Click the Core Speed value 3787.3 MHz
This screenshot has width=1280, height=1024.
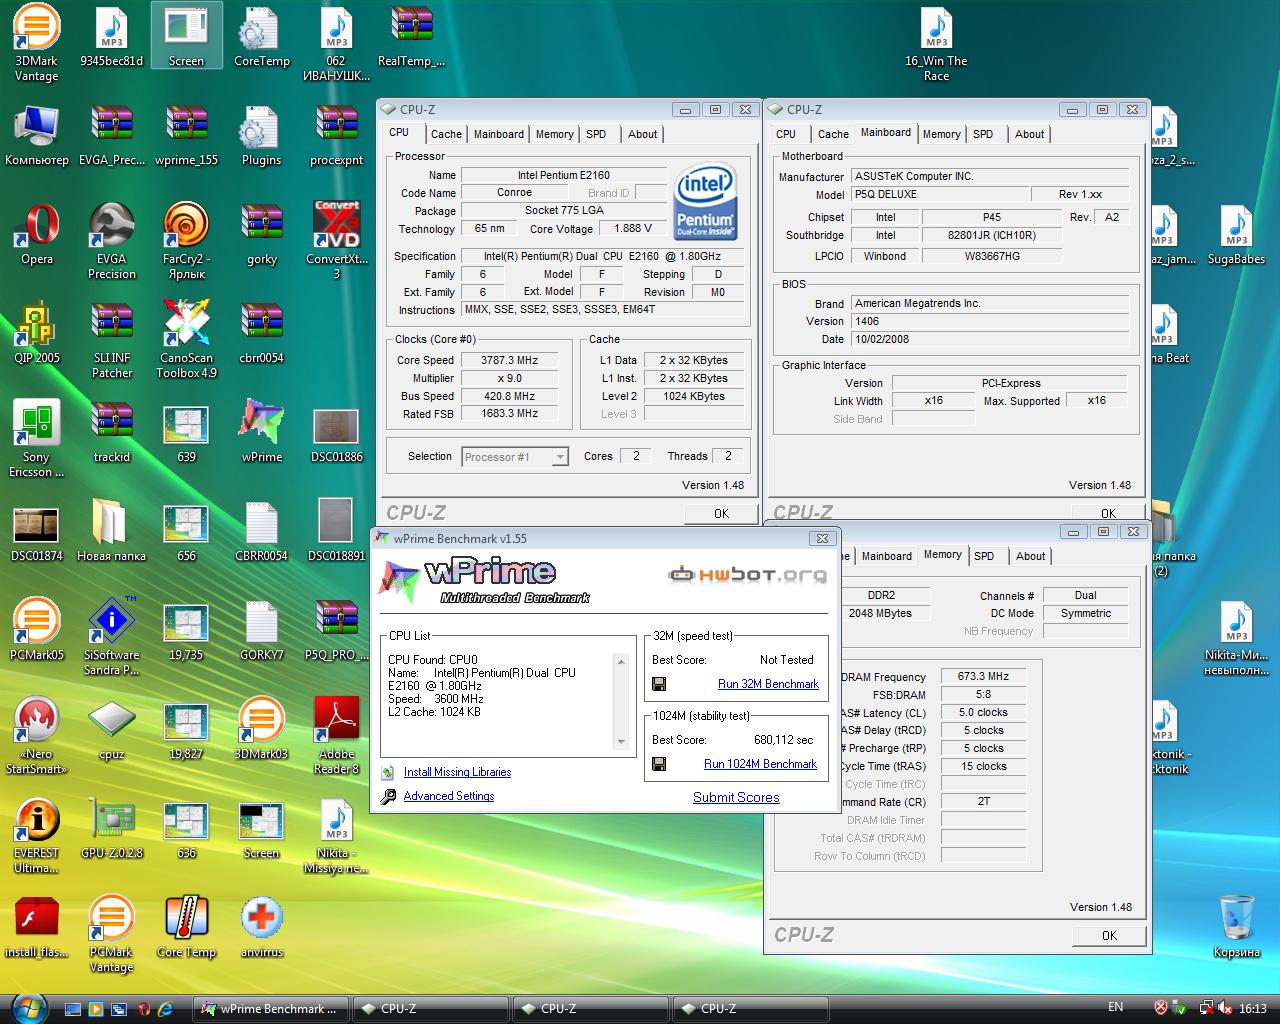510,360
